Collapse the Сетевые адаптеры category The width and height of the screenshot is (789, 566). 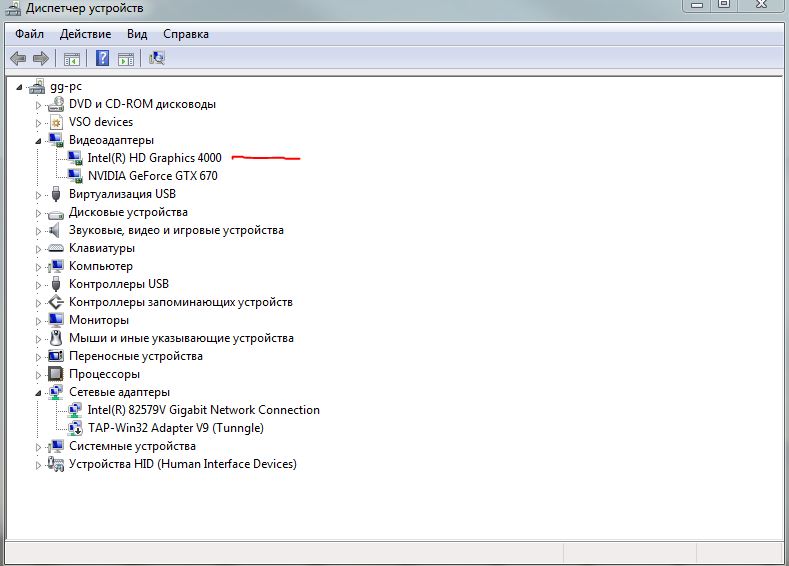[x=39, y=393]
